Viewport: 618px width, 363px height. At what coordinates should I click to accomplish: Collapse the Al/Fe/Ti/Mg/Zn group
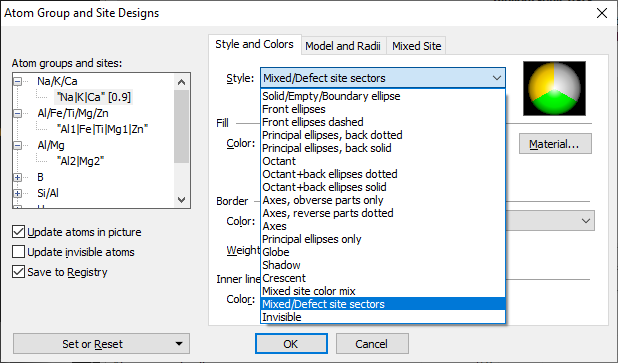click(x=18, y=114)
